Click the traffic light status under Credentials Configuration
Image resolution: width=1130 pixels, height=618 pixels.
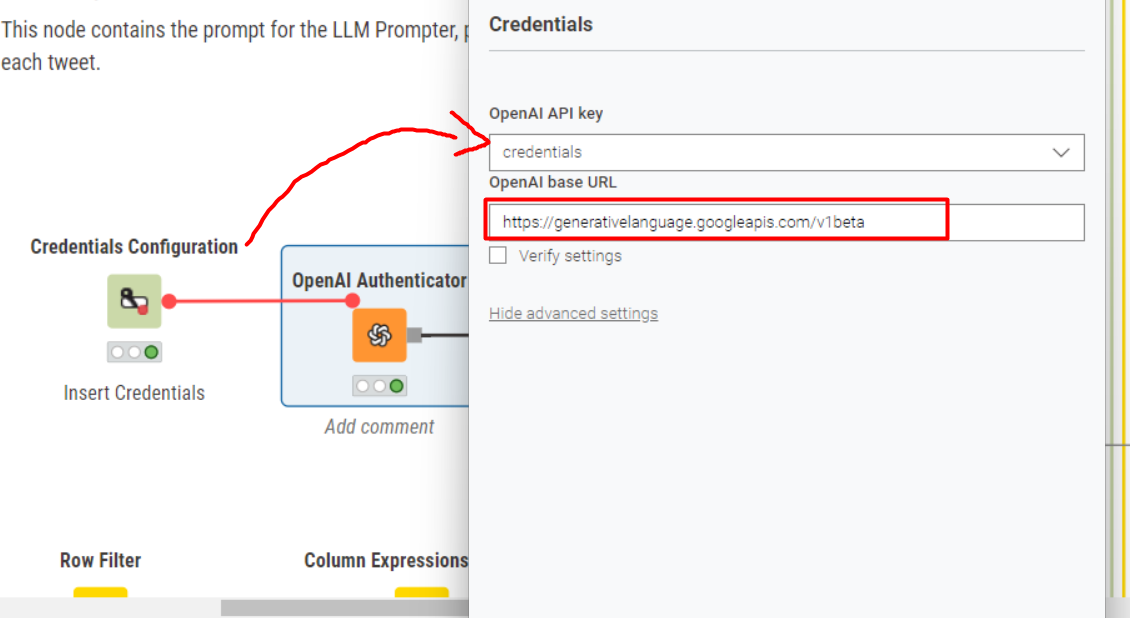[134, 352]
